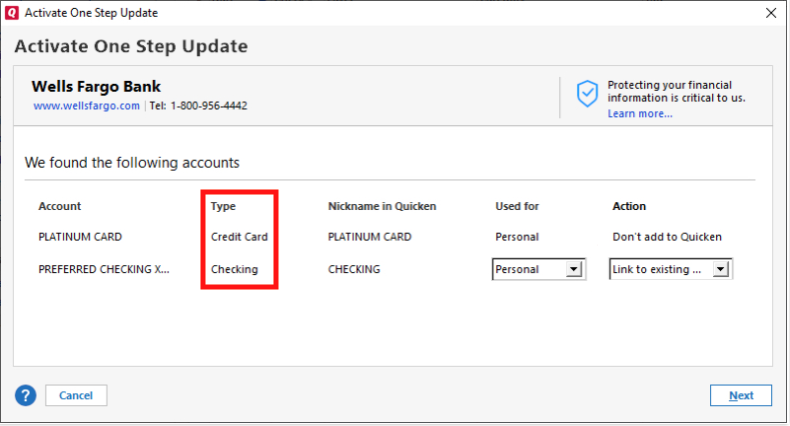Click the 'Learn more...' link

[x=640, y=114]
